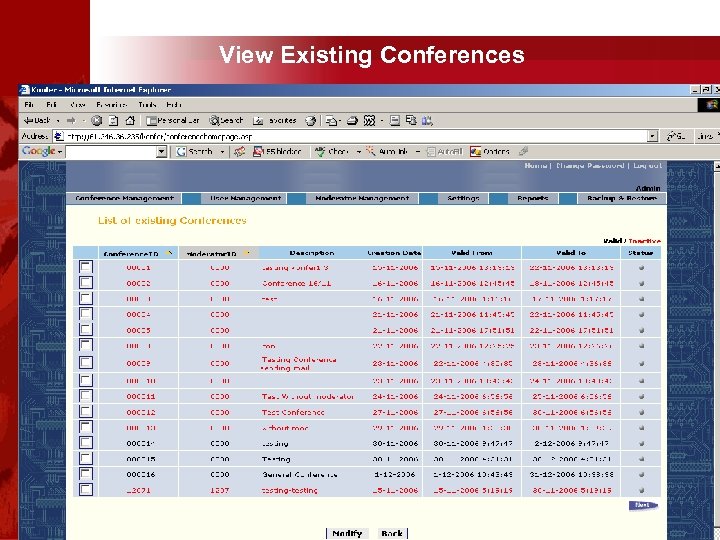
Task: Open the User Management tab
Action: 245,198
